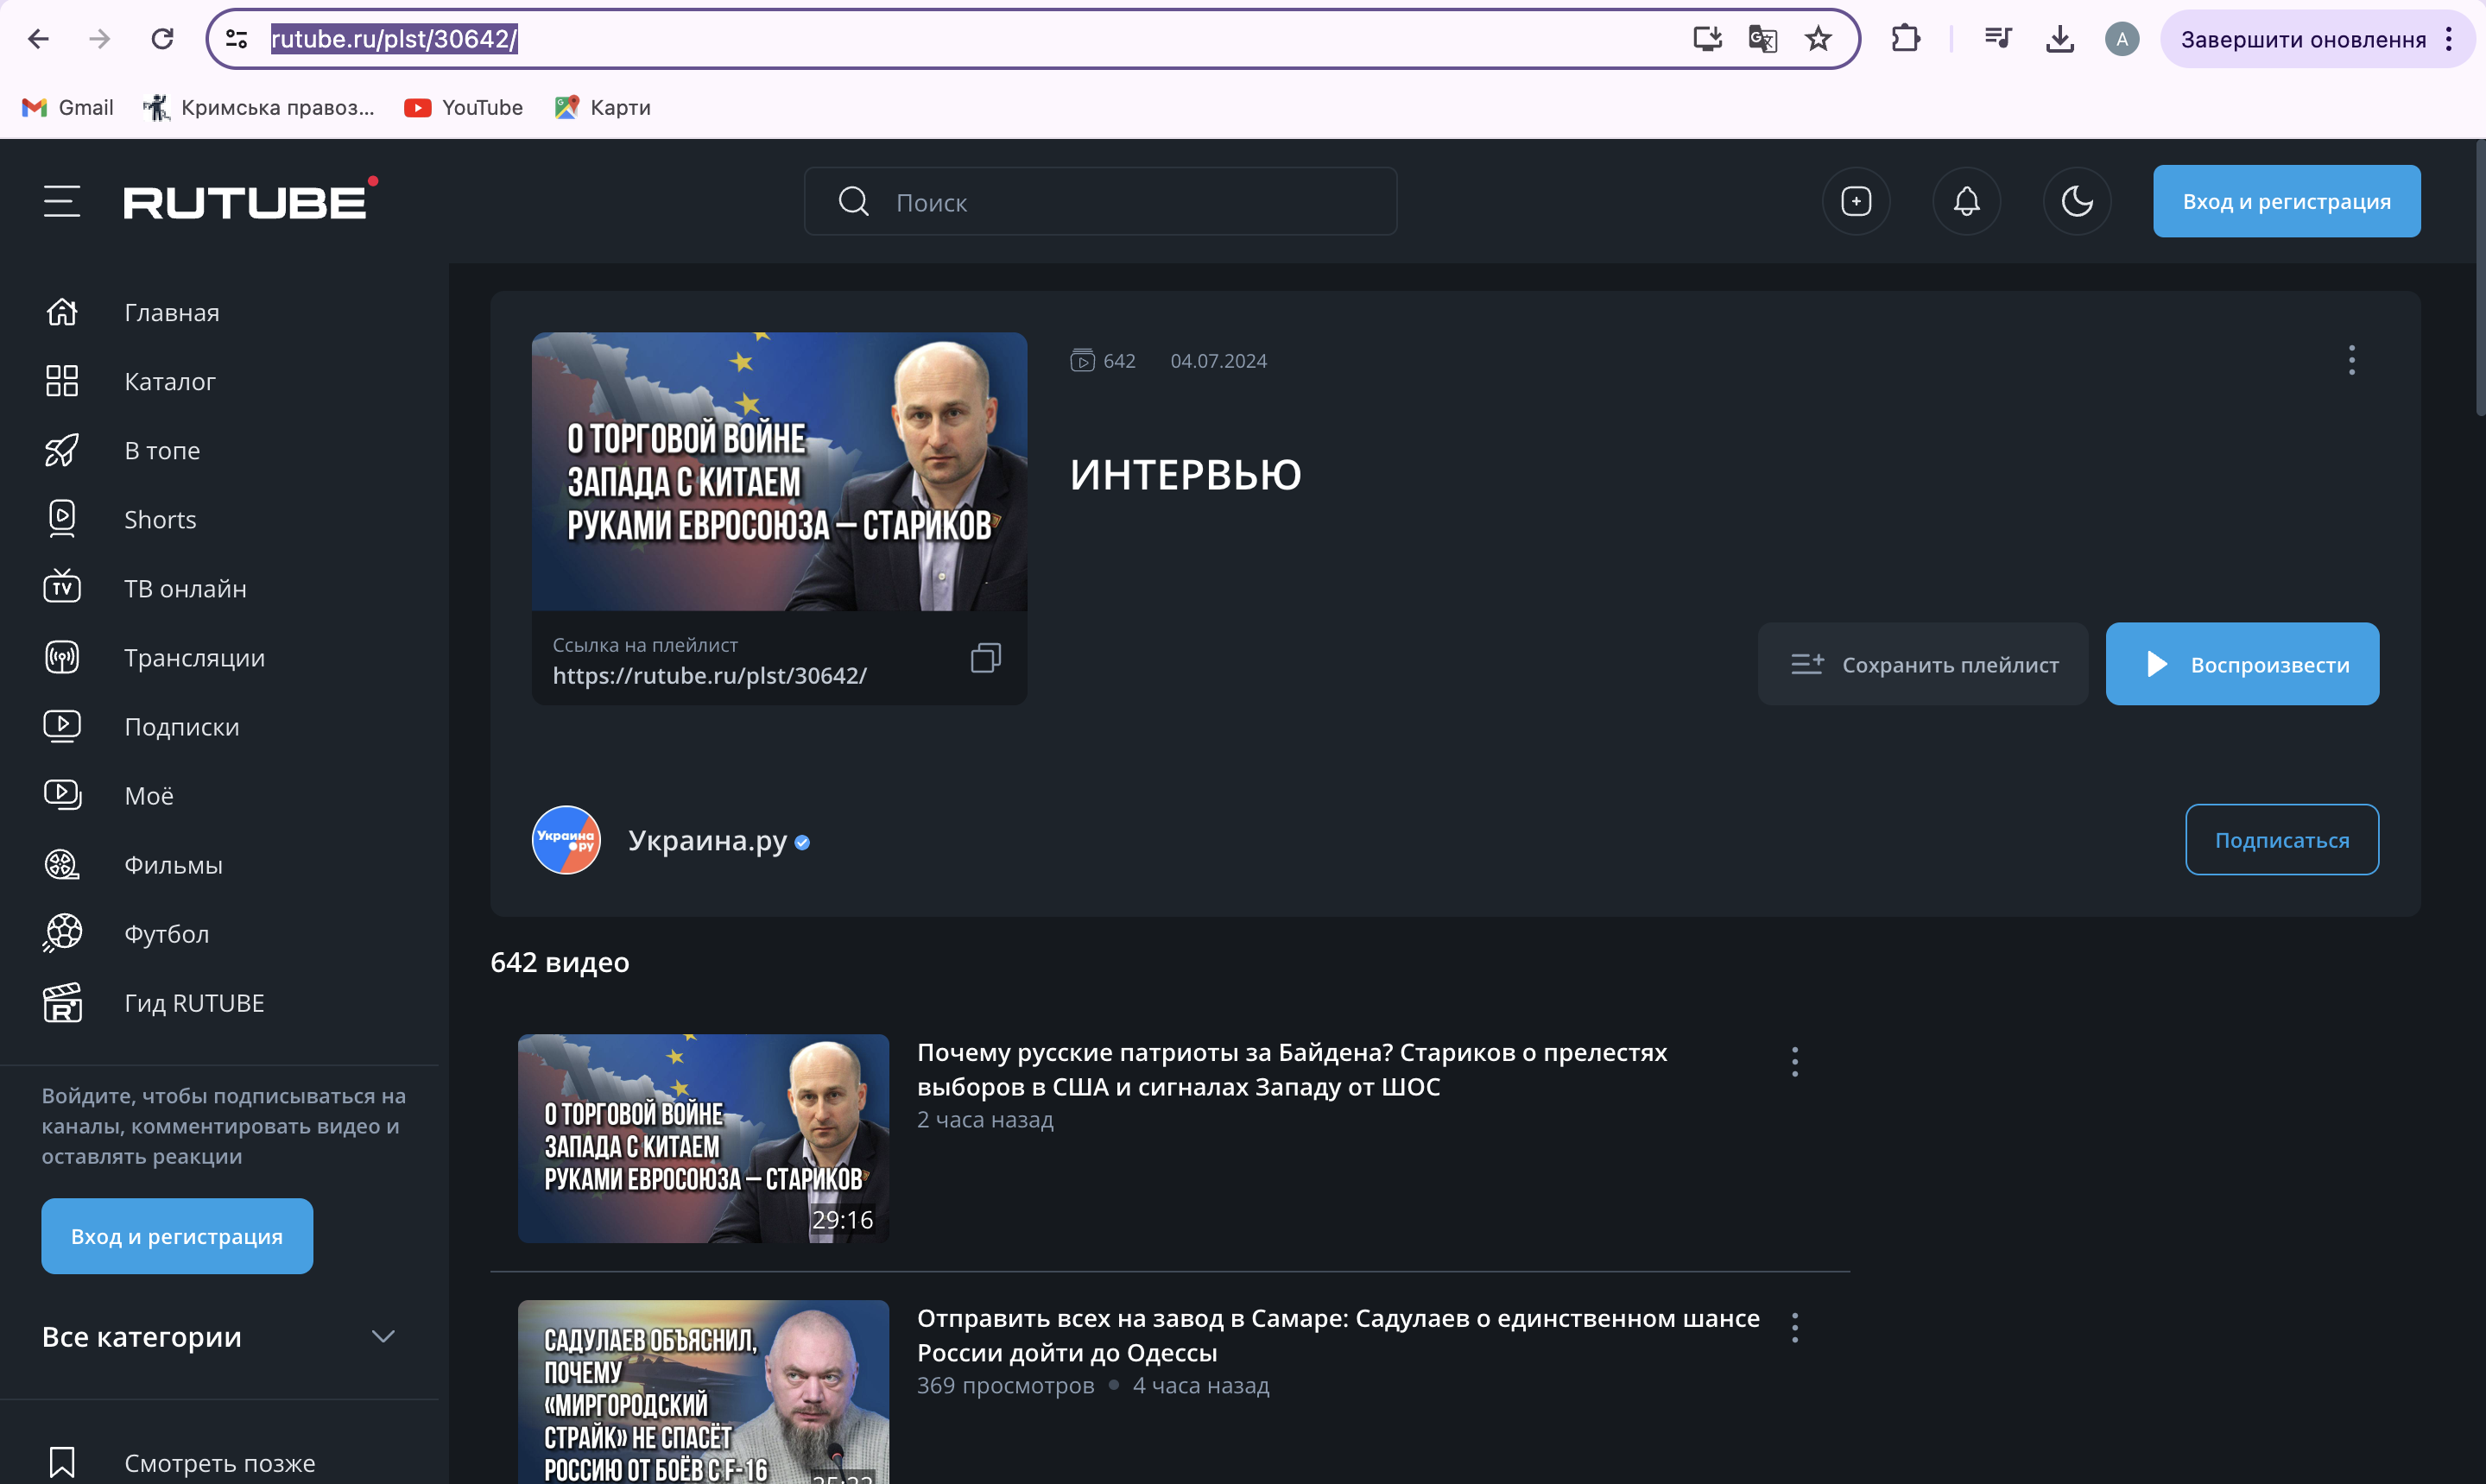Go back in browser history
This screenshot has height=1484, width=2486.
pos(38,39)
